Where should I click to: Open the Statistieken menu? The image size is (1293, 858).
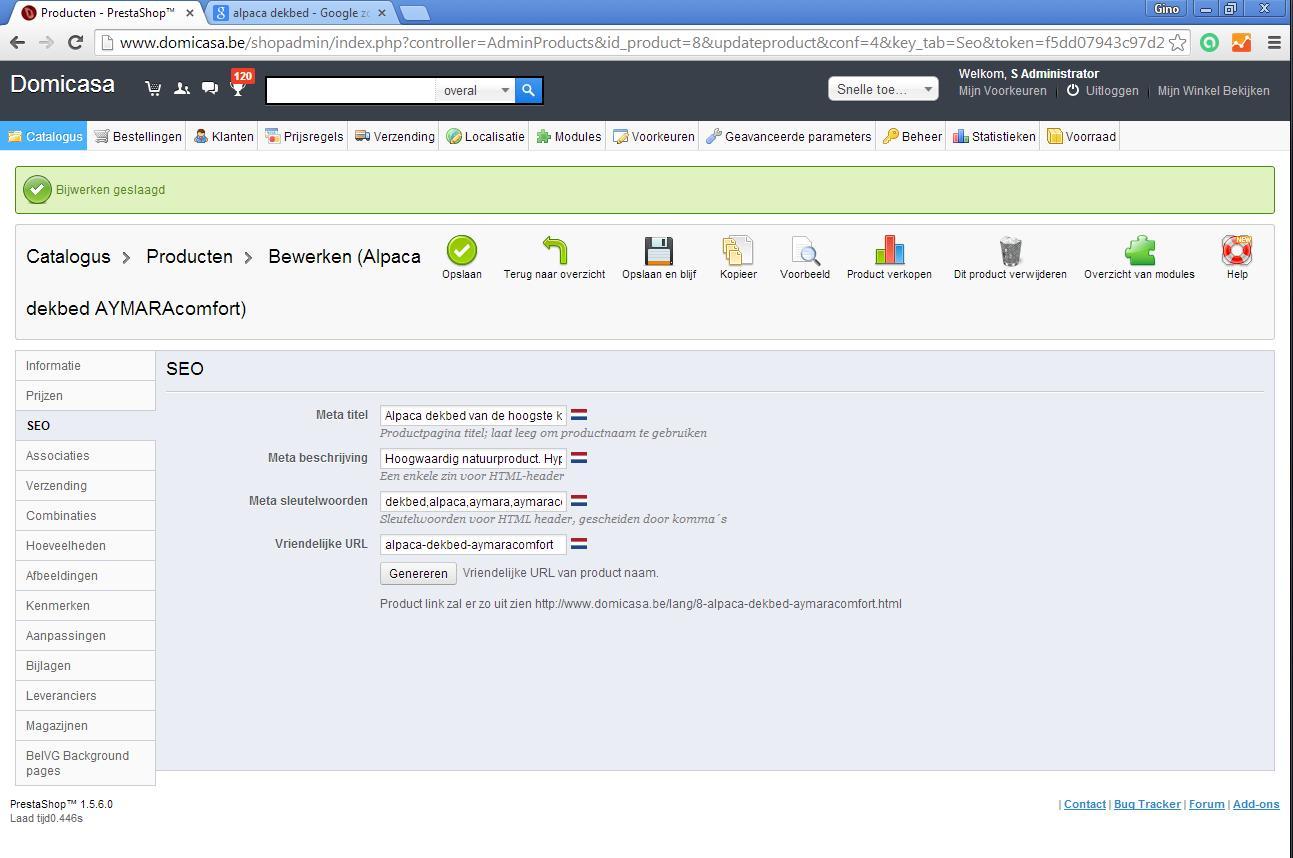coord(994,136)
